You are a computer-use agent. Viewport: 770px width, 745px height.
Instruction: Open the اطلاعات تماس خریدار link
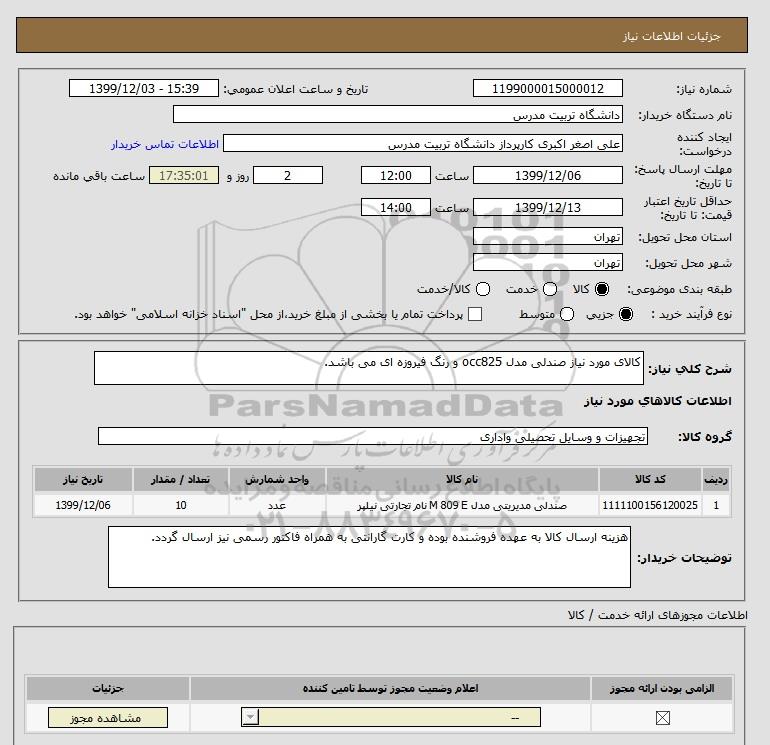point(165,144)
